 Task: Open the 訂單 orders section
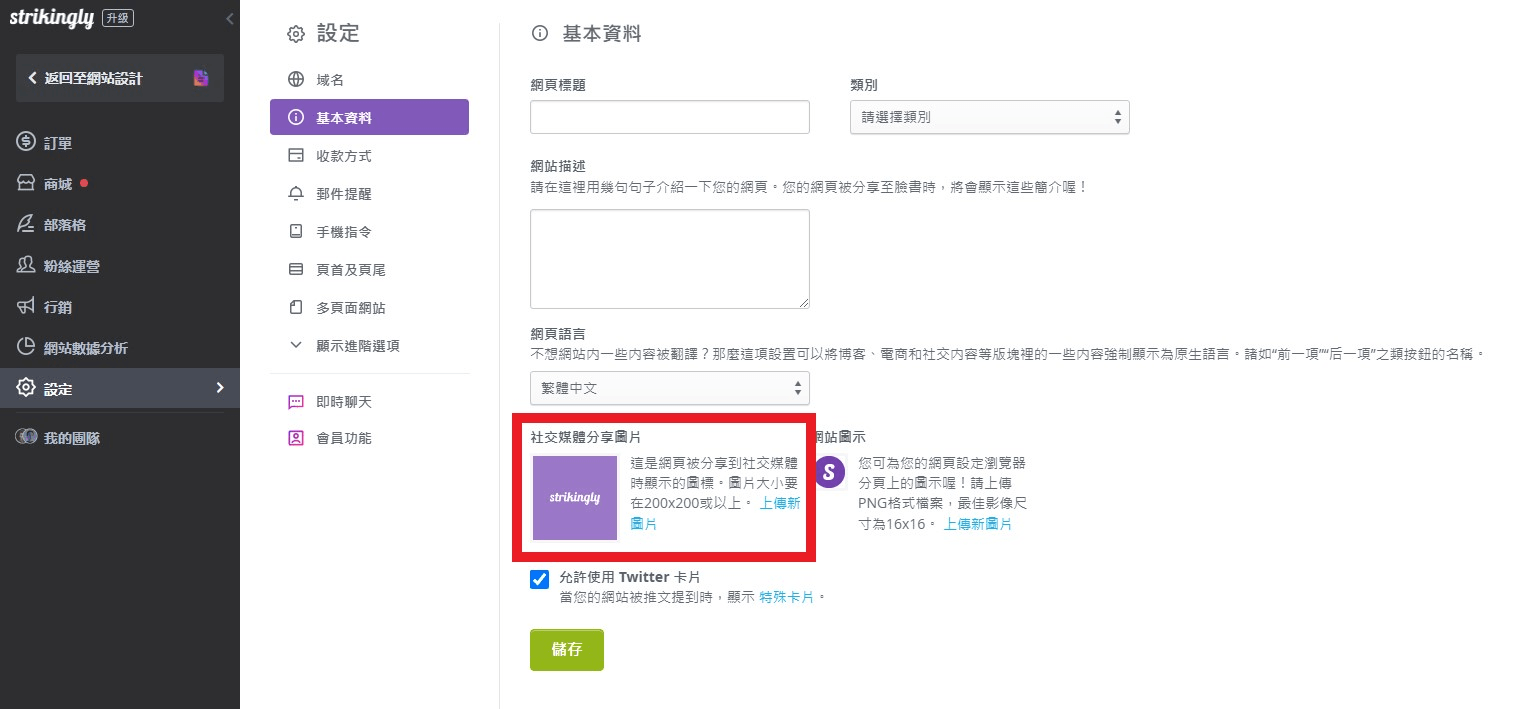tap(57, 141)
